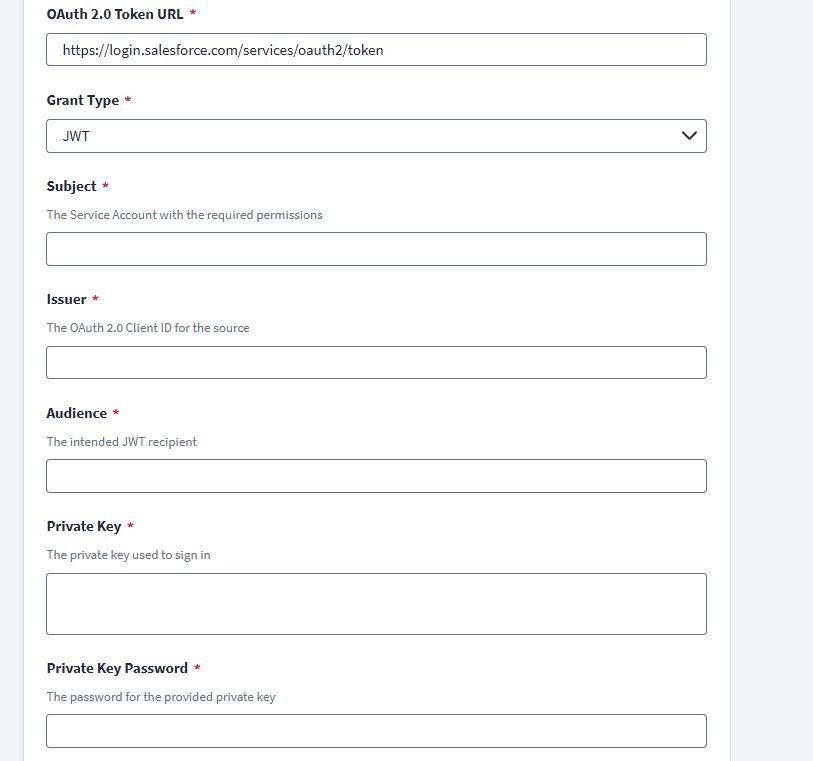
Task: Click the "OAuth 2.0 Token URL" label
Action: tap(114, 15)
